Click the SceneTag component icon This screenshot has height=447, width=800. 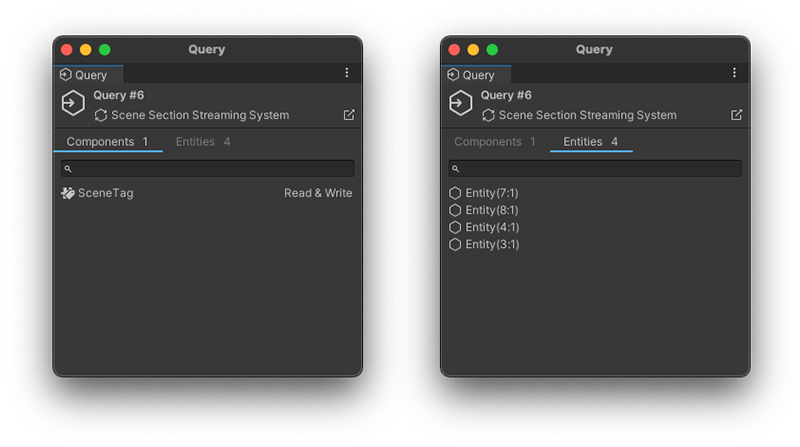coord(68,193)
